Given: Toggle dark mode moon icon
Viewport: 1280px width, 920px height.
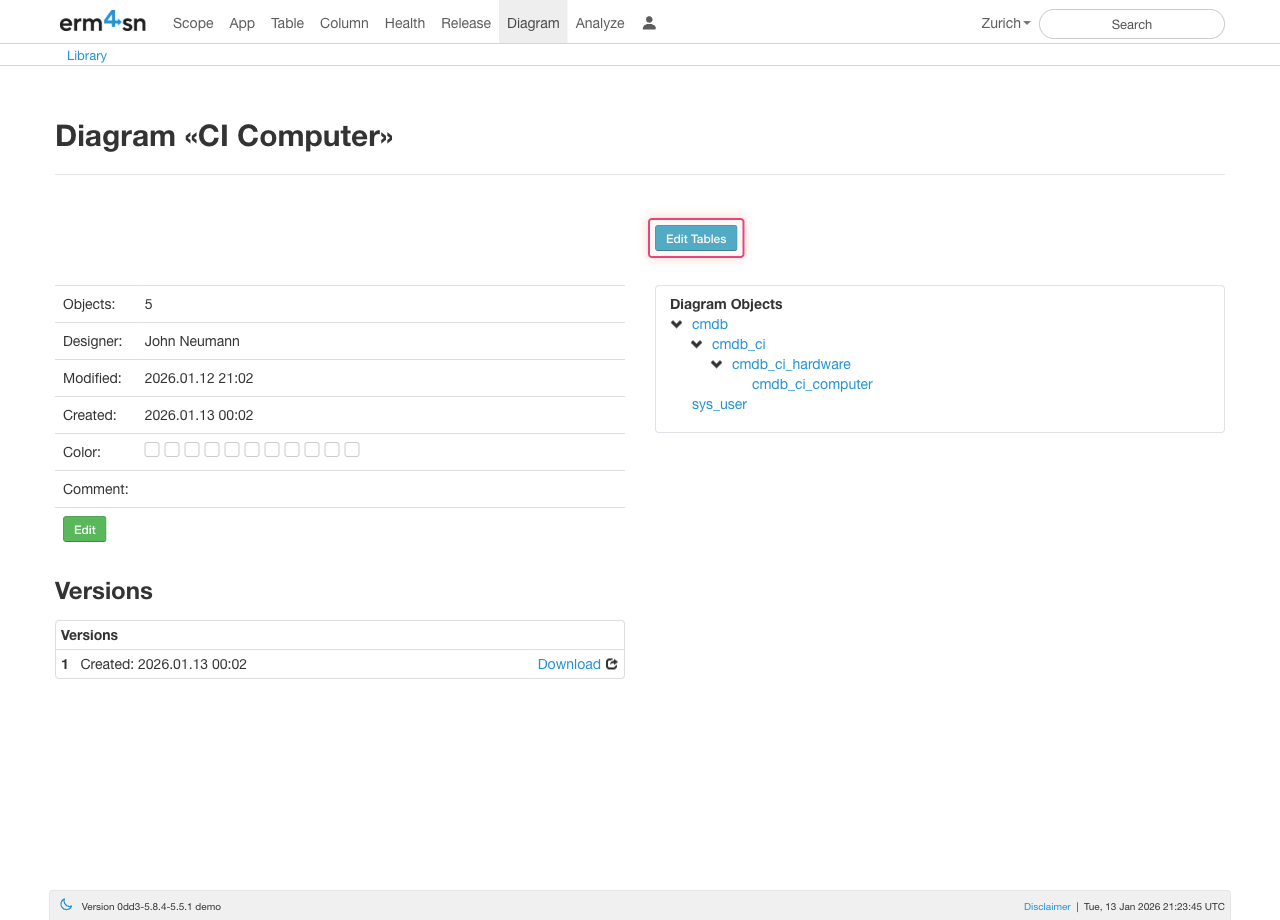Looking at the screenshot, I should tap(66, 905).
